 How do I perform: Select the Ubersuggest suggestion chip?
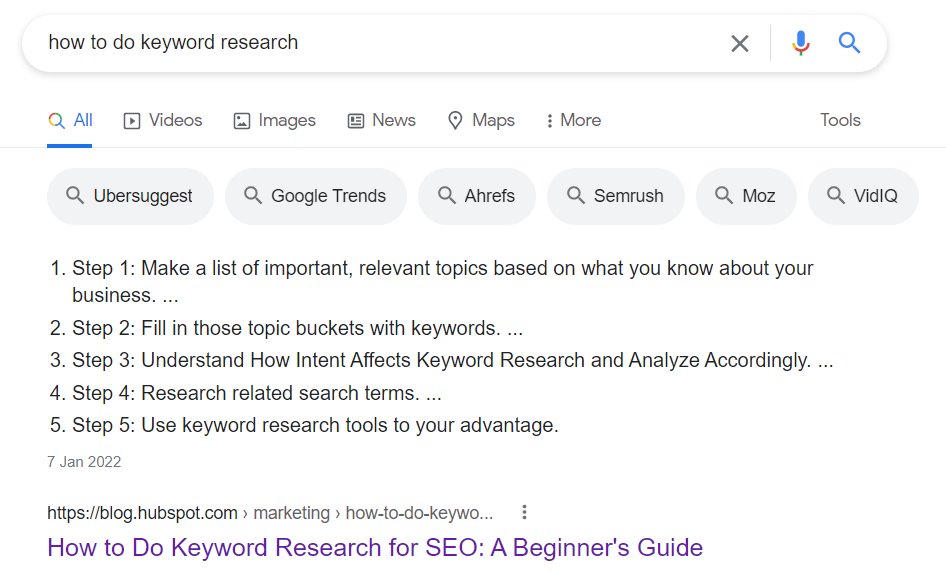click(130, 196)
